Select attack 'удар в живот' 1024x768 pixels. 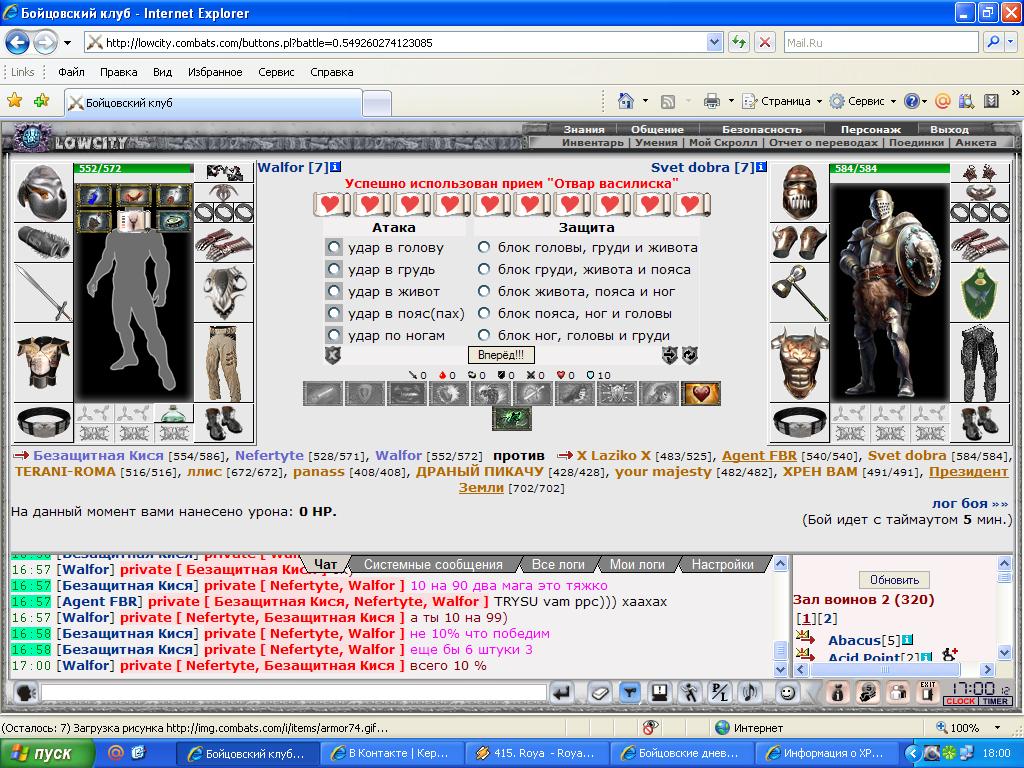(334, 291)
